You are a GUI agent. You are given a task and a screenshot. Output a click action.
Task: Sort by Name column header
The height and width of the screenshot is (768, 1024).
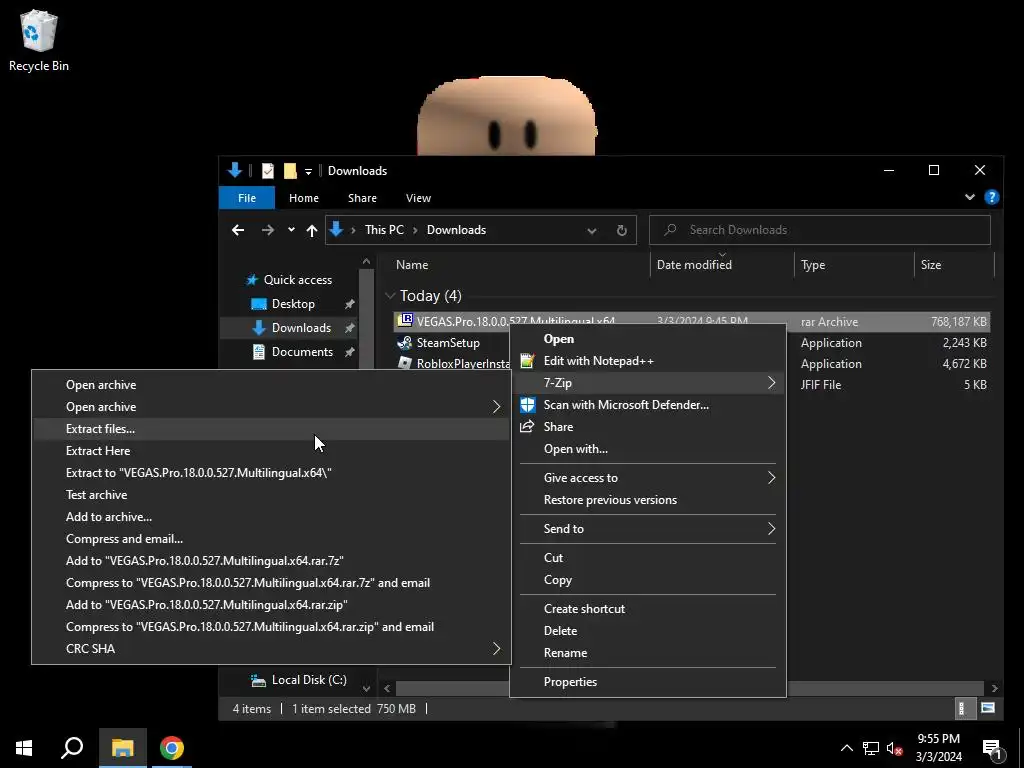coord(412,264)
